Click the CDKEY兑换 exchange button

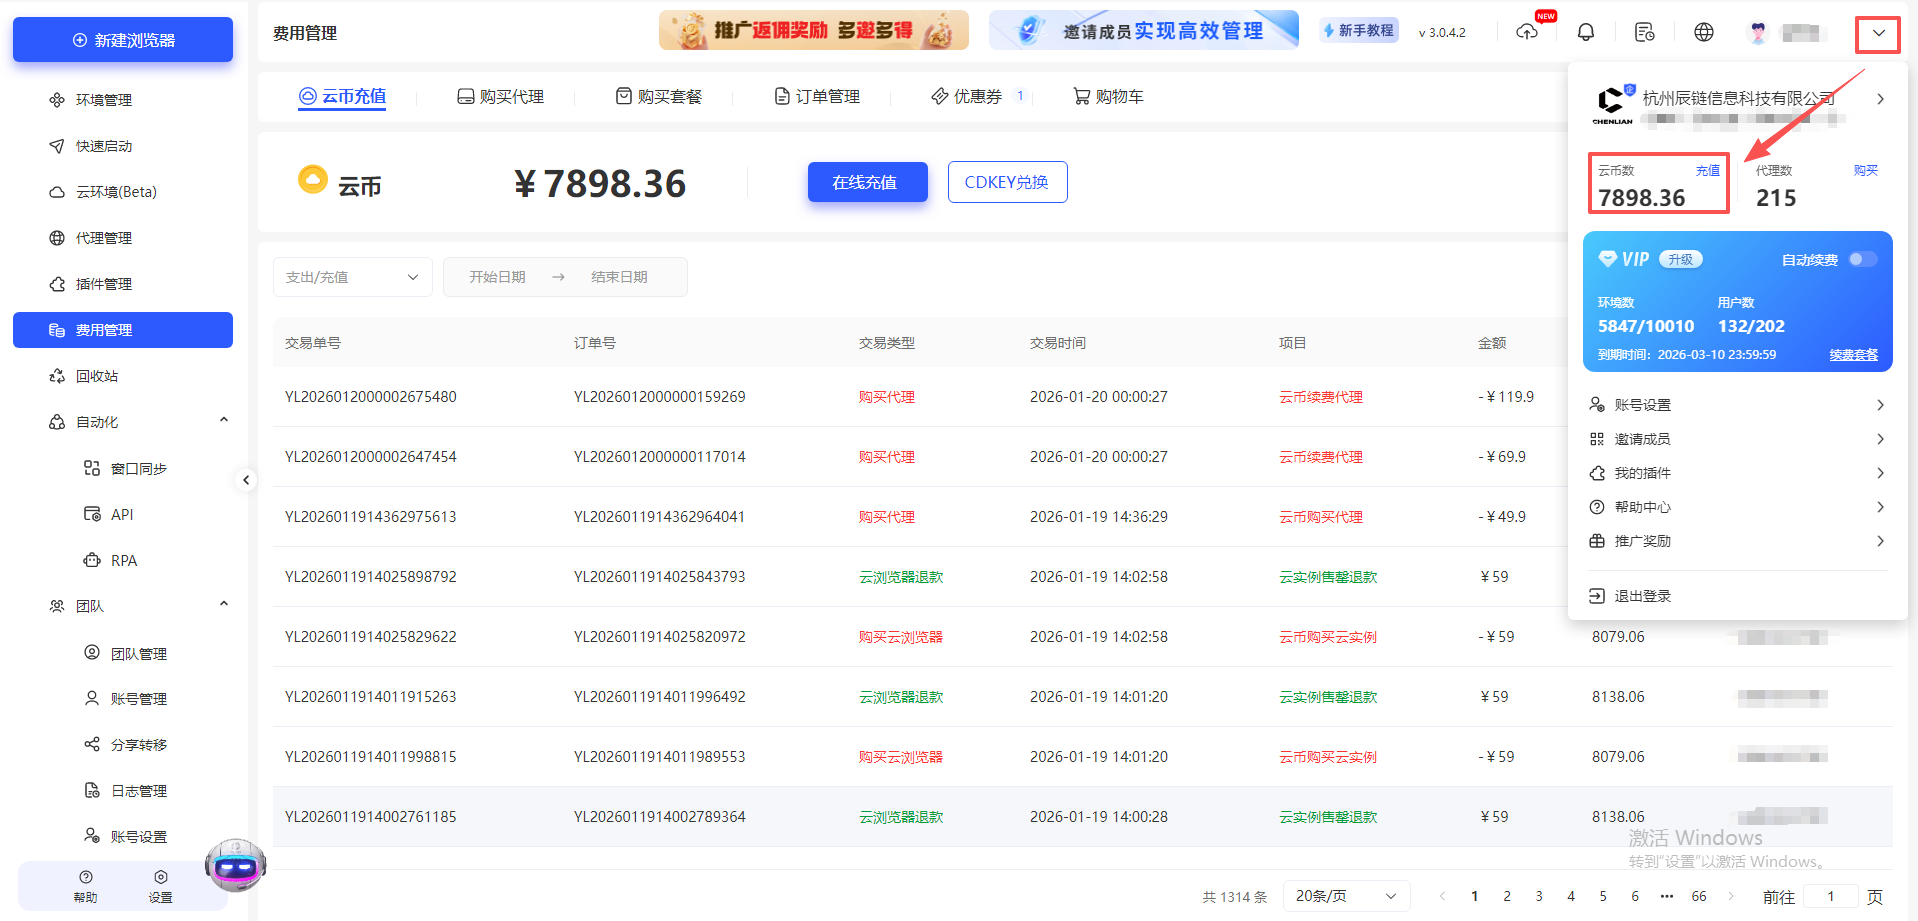tap(1007, 182)
